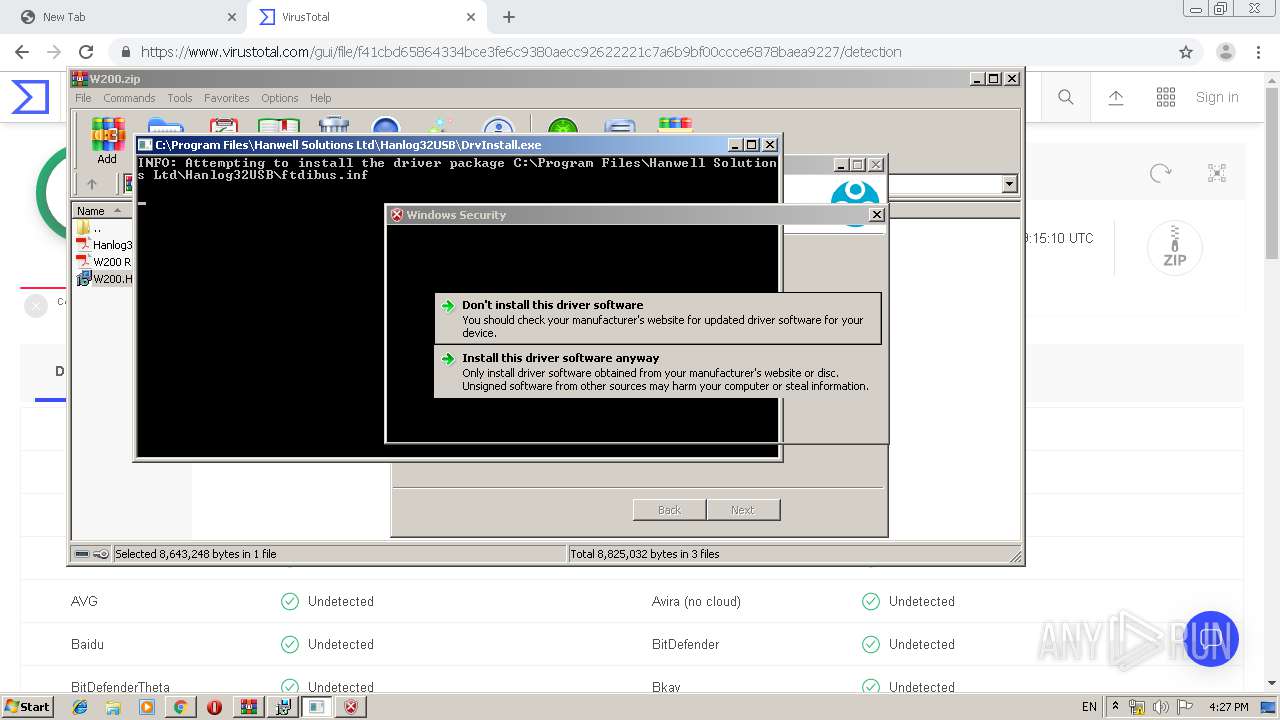Choose Install this driver software anyway
Viewport: 1280px width, 720px height.
[x=658, y=371]
